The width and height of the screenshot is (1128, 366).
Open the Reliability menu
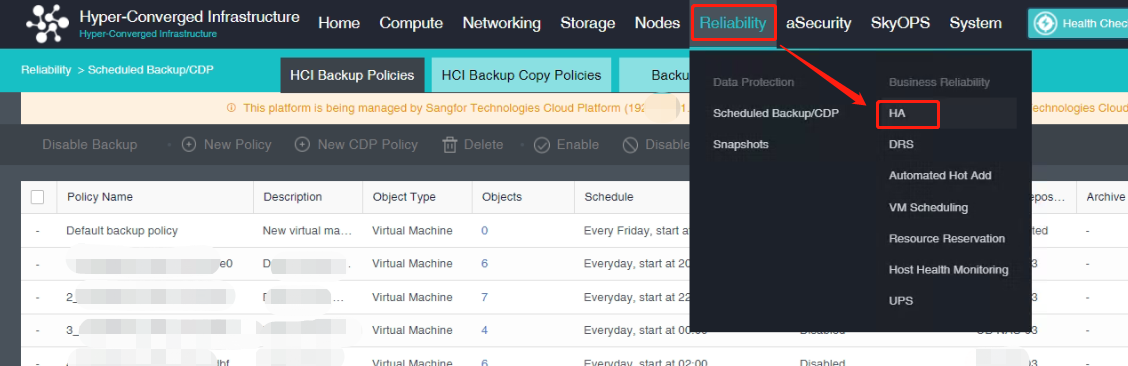[733, 23]
